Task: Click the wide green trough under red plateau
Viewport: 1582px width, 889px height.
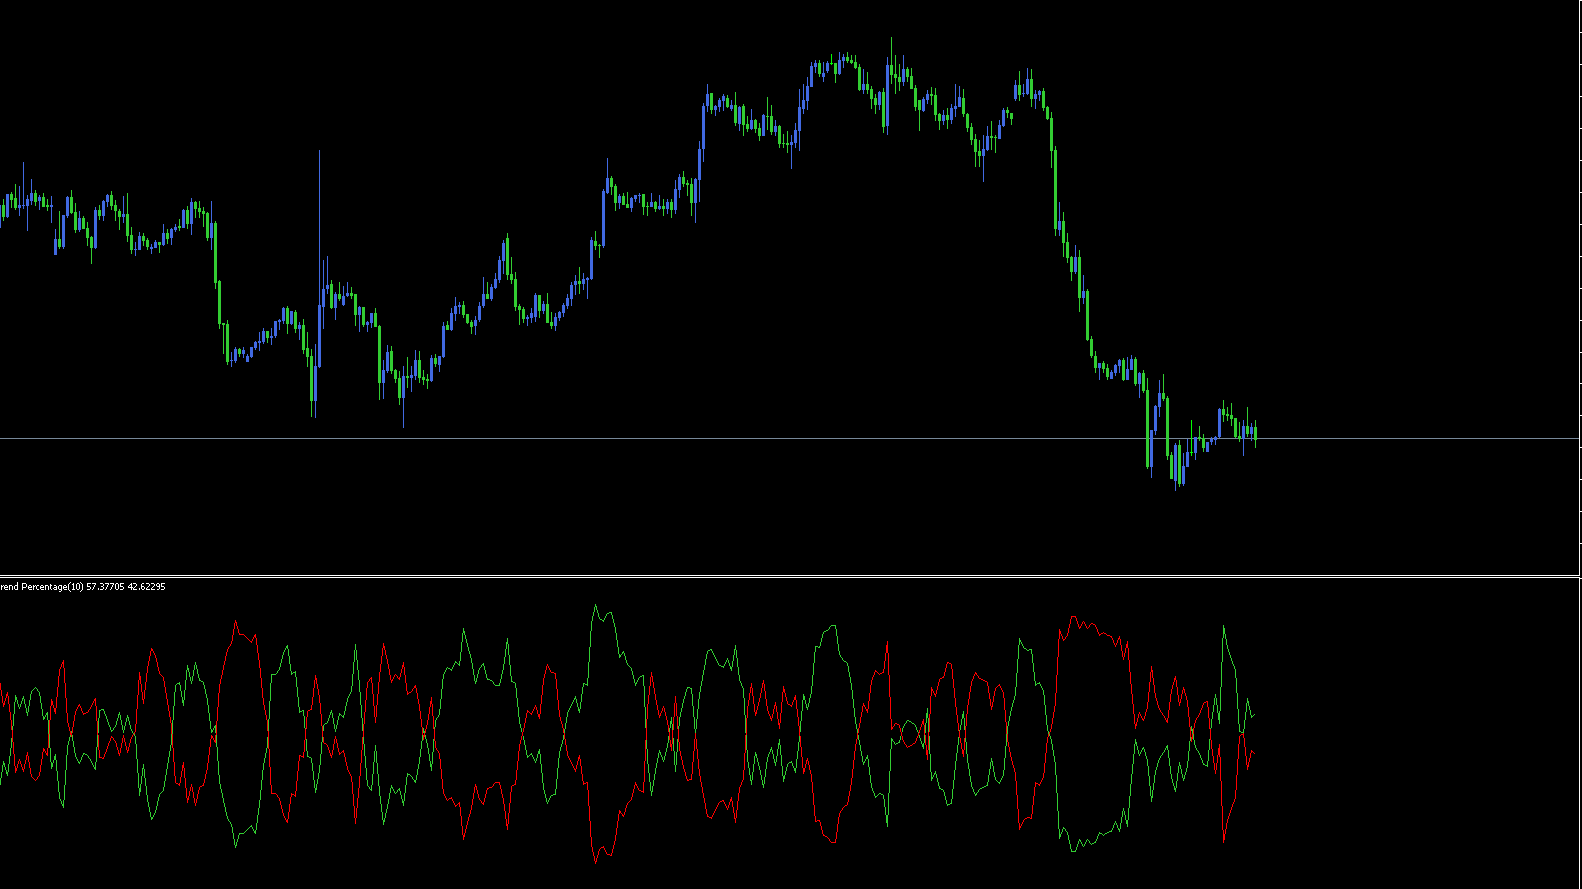Action: coord(1090,840)
